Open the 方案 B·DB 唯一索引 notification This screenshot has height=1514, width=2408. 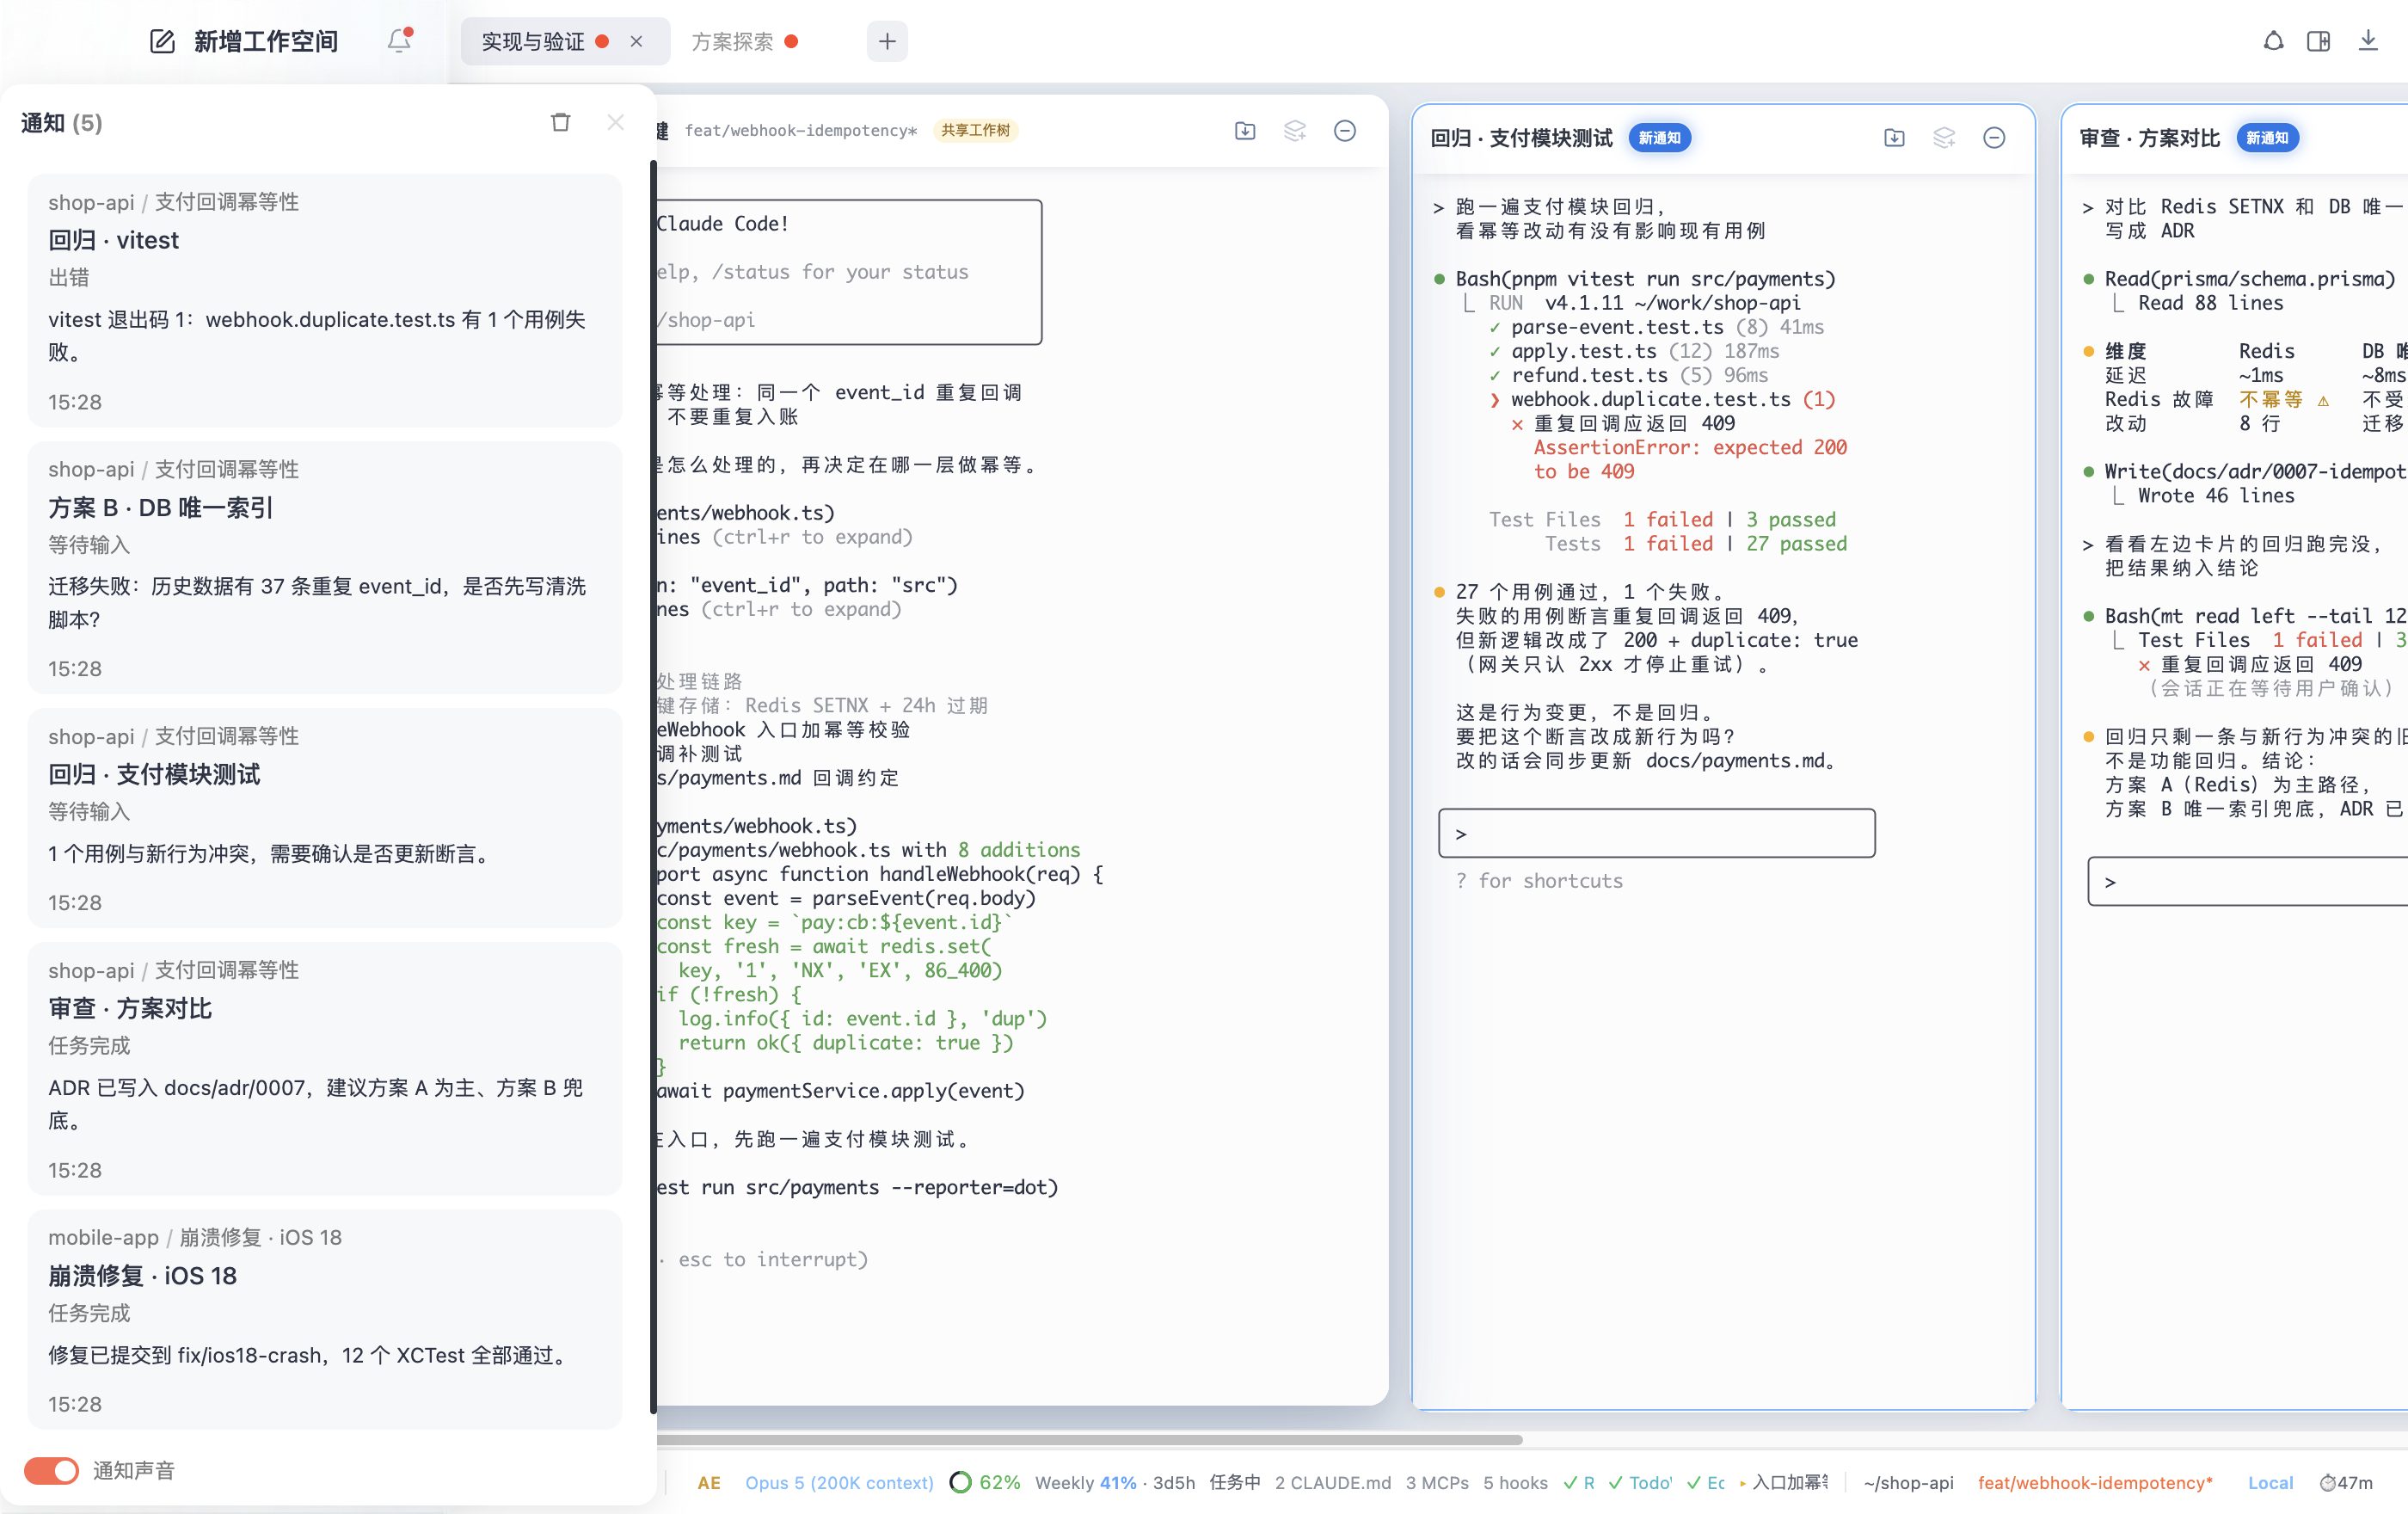(x=325, y=567)
